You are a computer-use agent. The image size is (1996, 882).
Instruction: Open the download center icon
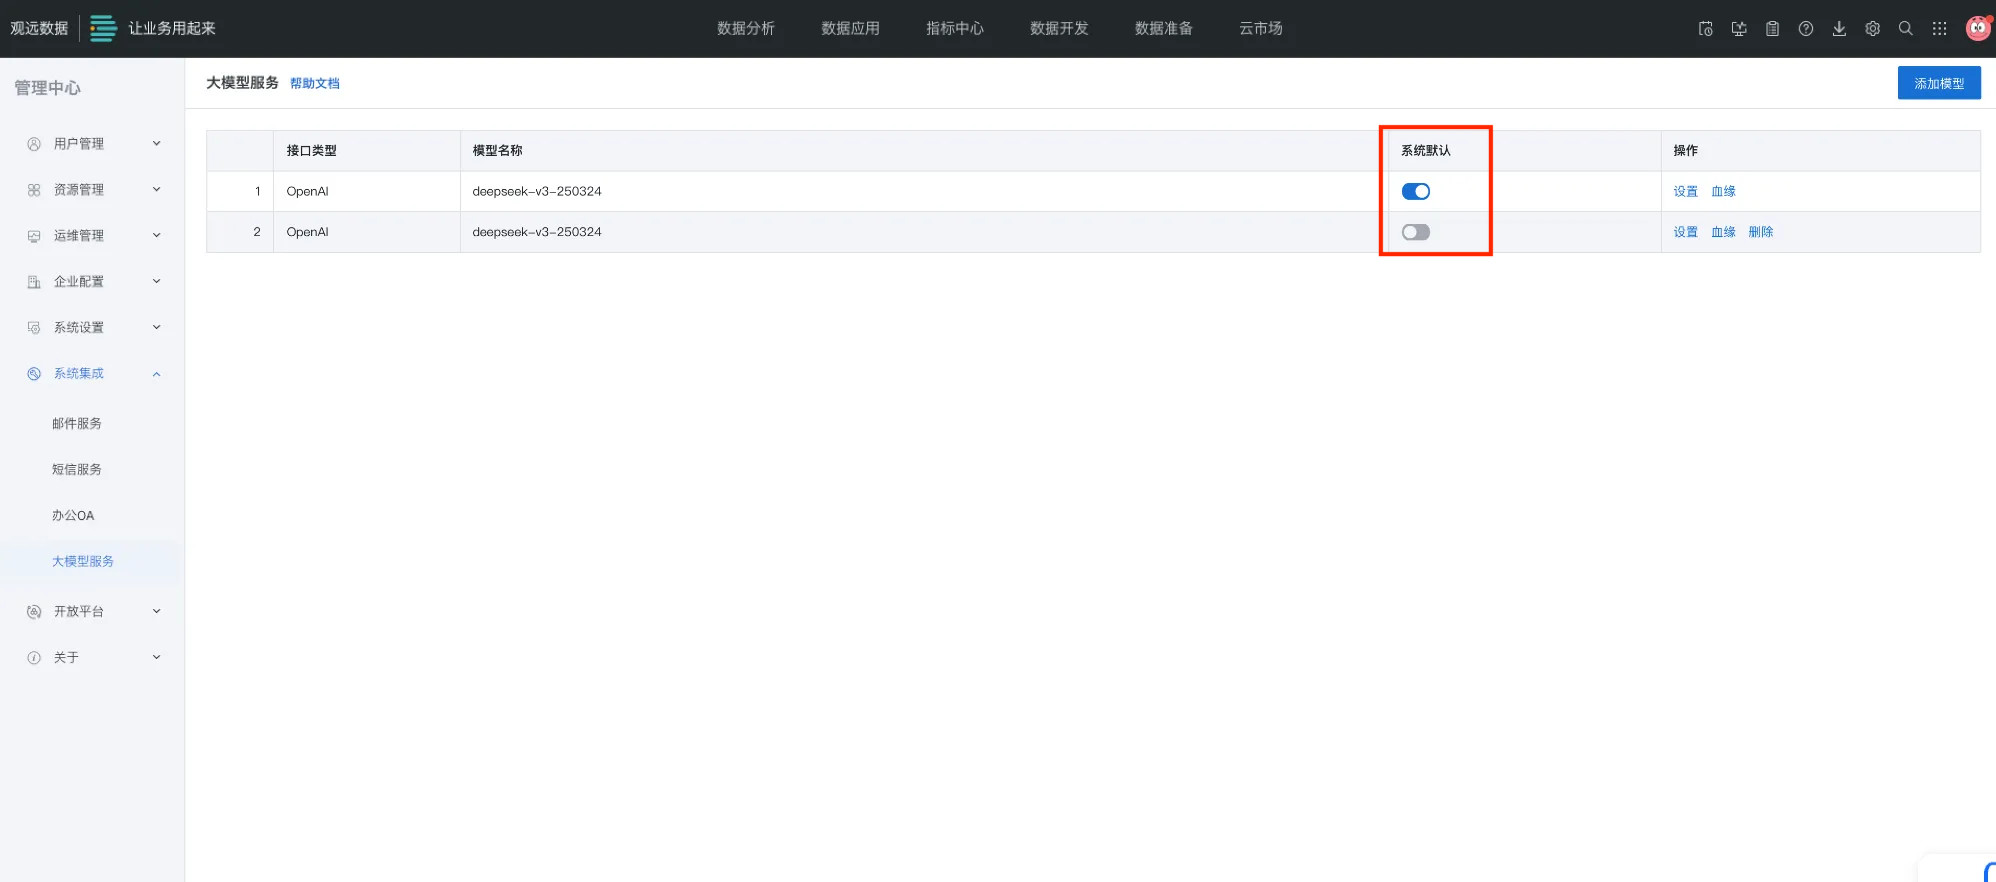coord(1839,29)
